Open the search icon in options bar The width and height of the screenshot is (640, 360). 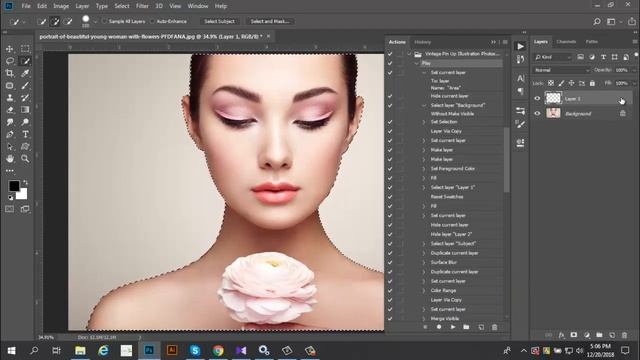(x=597, y=22)
